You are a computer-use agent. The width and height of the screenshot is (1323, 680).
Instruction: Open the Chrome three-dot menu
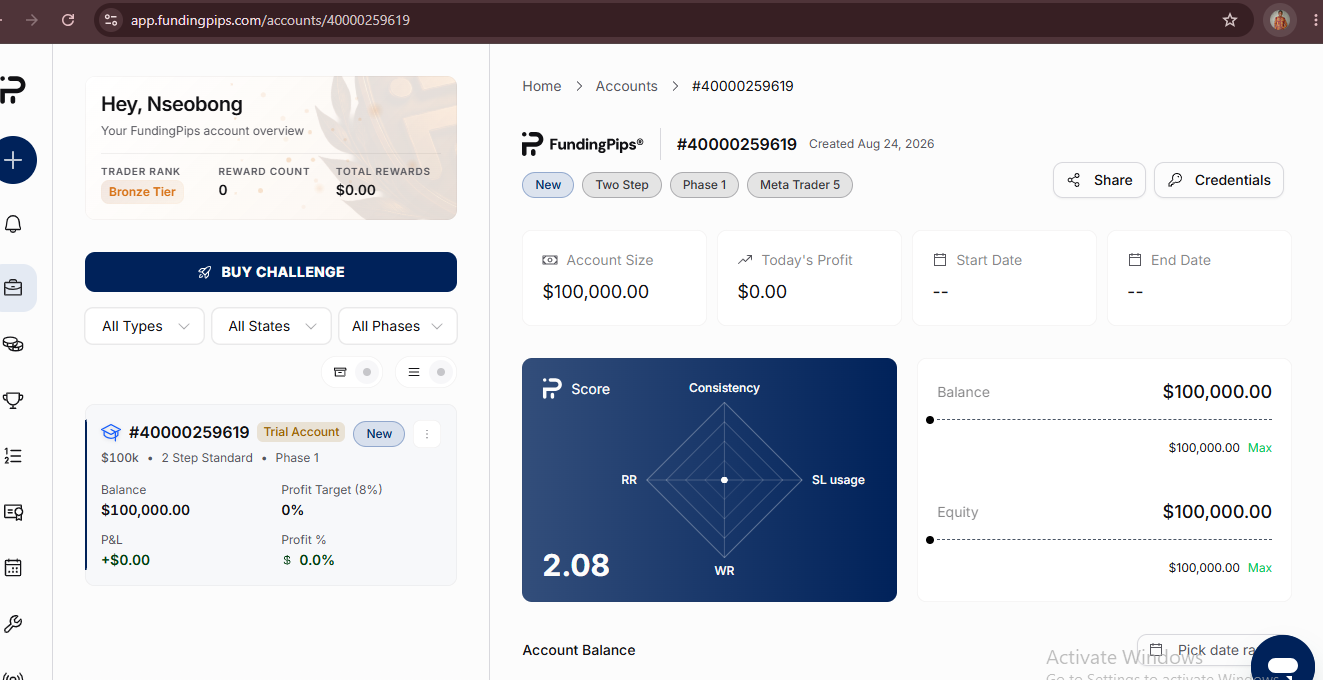1316,20
